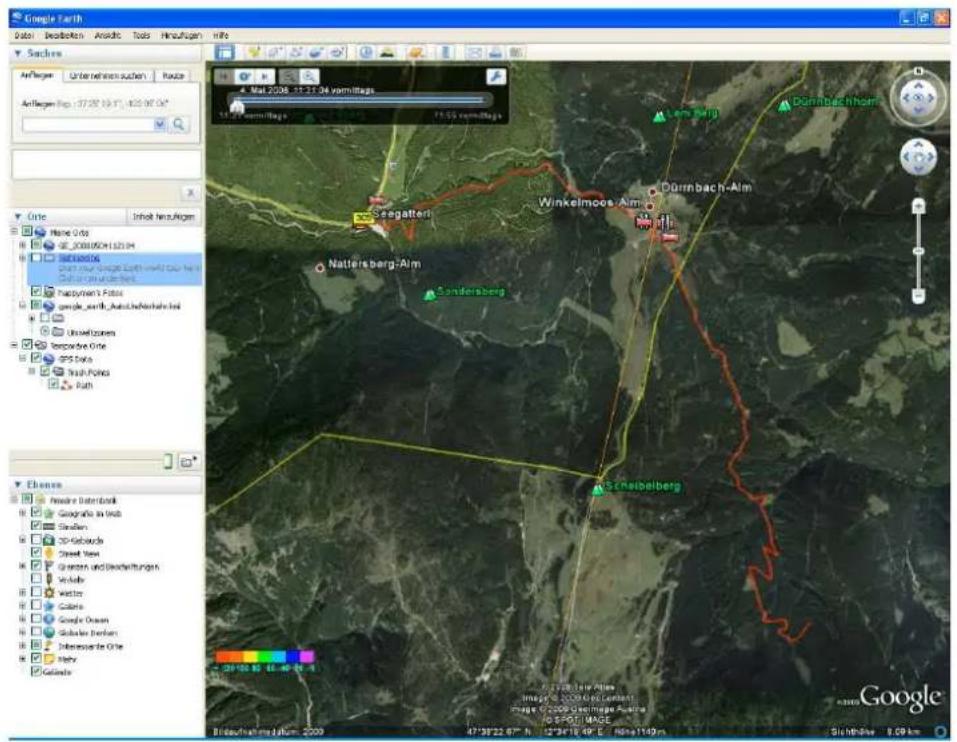Viewport: 957px width, 742px height.
Task: Click the time slider handle
Action: 237,107
